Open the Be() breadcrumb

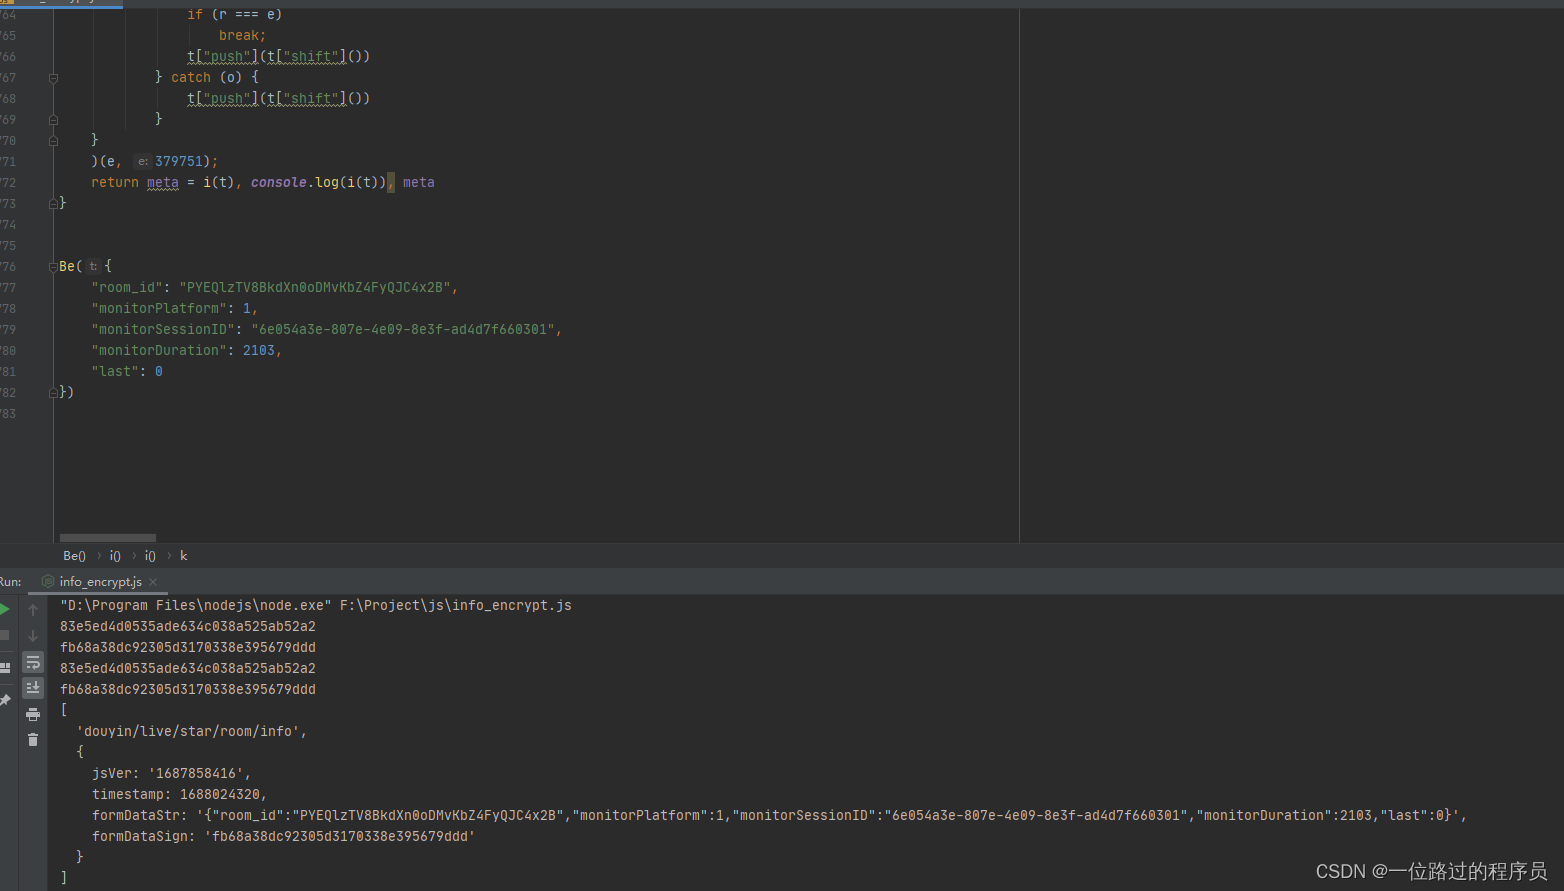[x=75, y=556]
